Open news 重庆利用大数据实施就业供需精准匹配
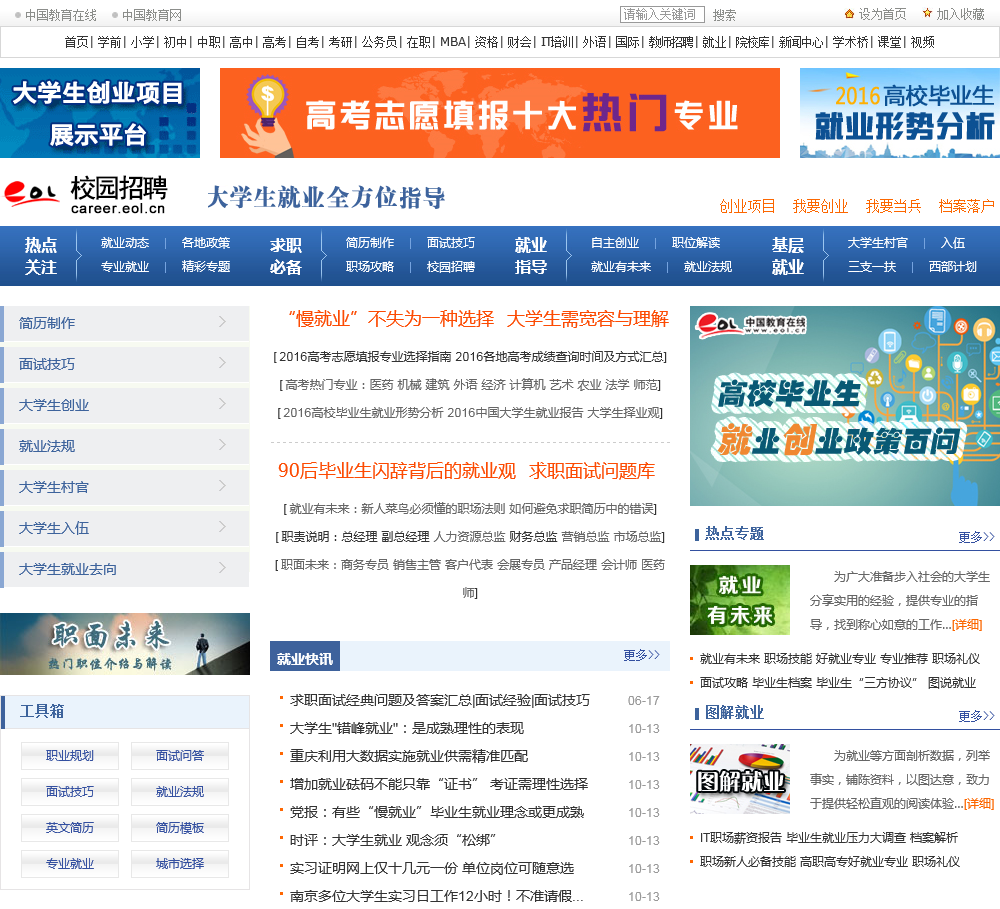 409,757
